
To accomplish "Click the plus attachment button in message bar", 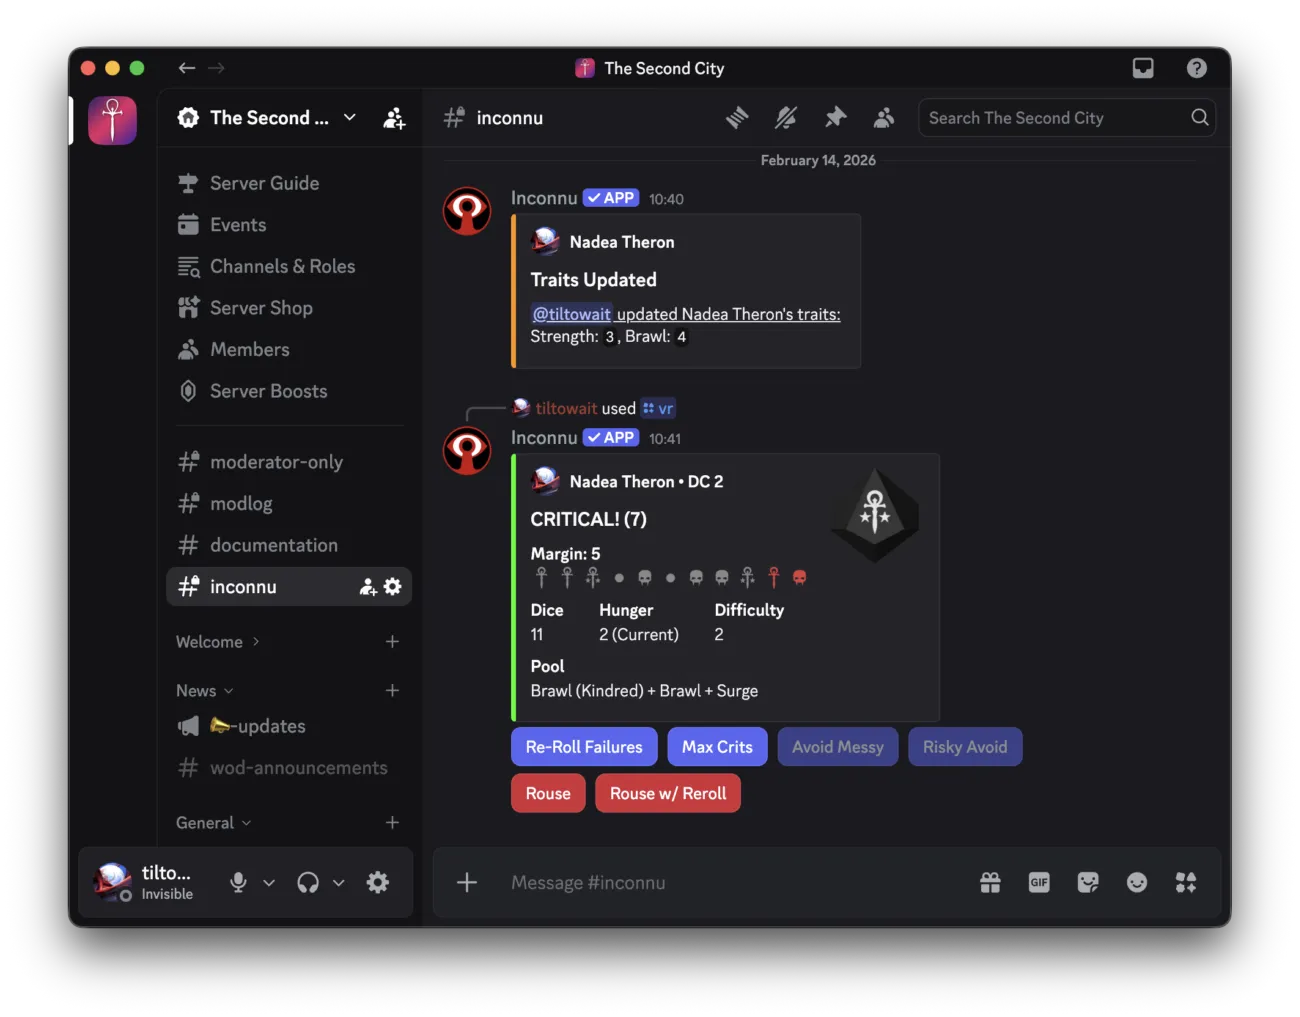I will 467,882.
